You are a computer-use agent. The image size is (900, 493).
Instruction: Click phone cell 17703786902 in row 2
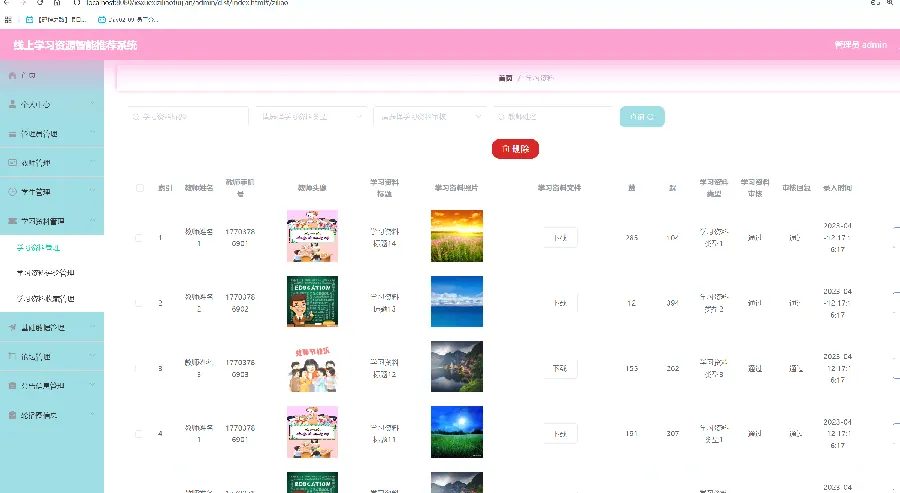tap(240, 303)
